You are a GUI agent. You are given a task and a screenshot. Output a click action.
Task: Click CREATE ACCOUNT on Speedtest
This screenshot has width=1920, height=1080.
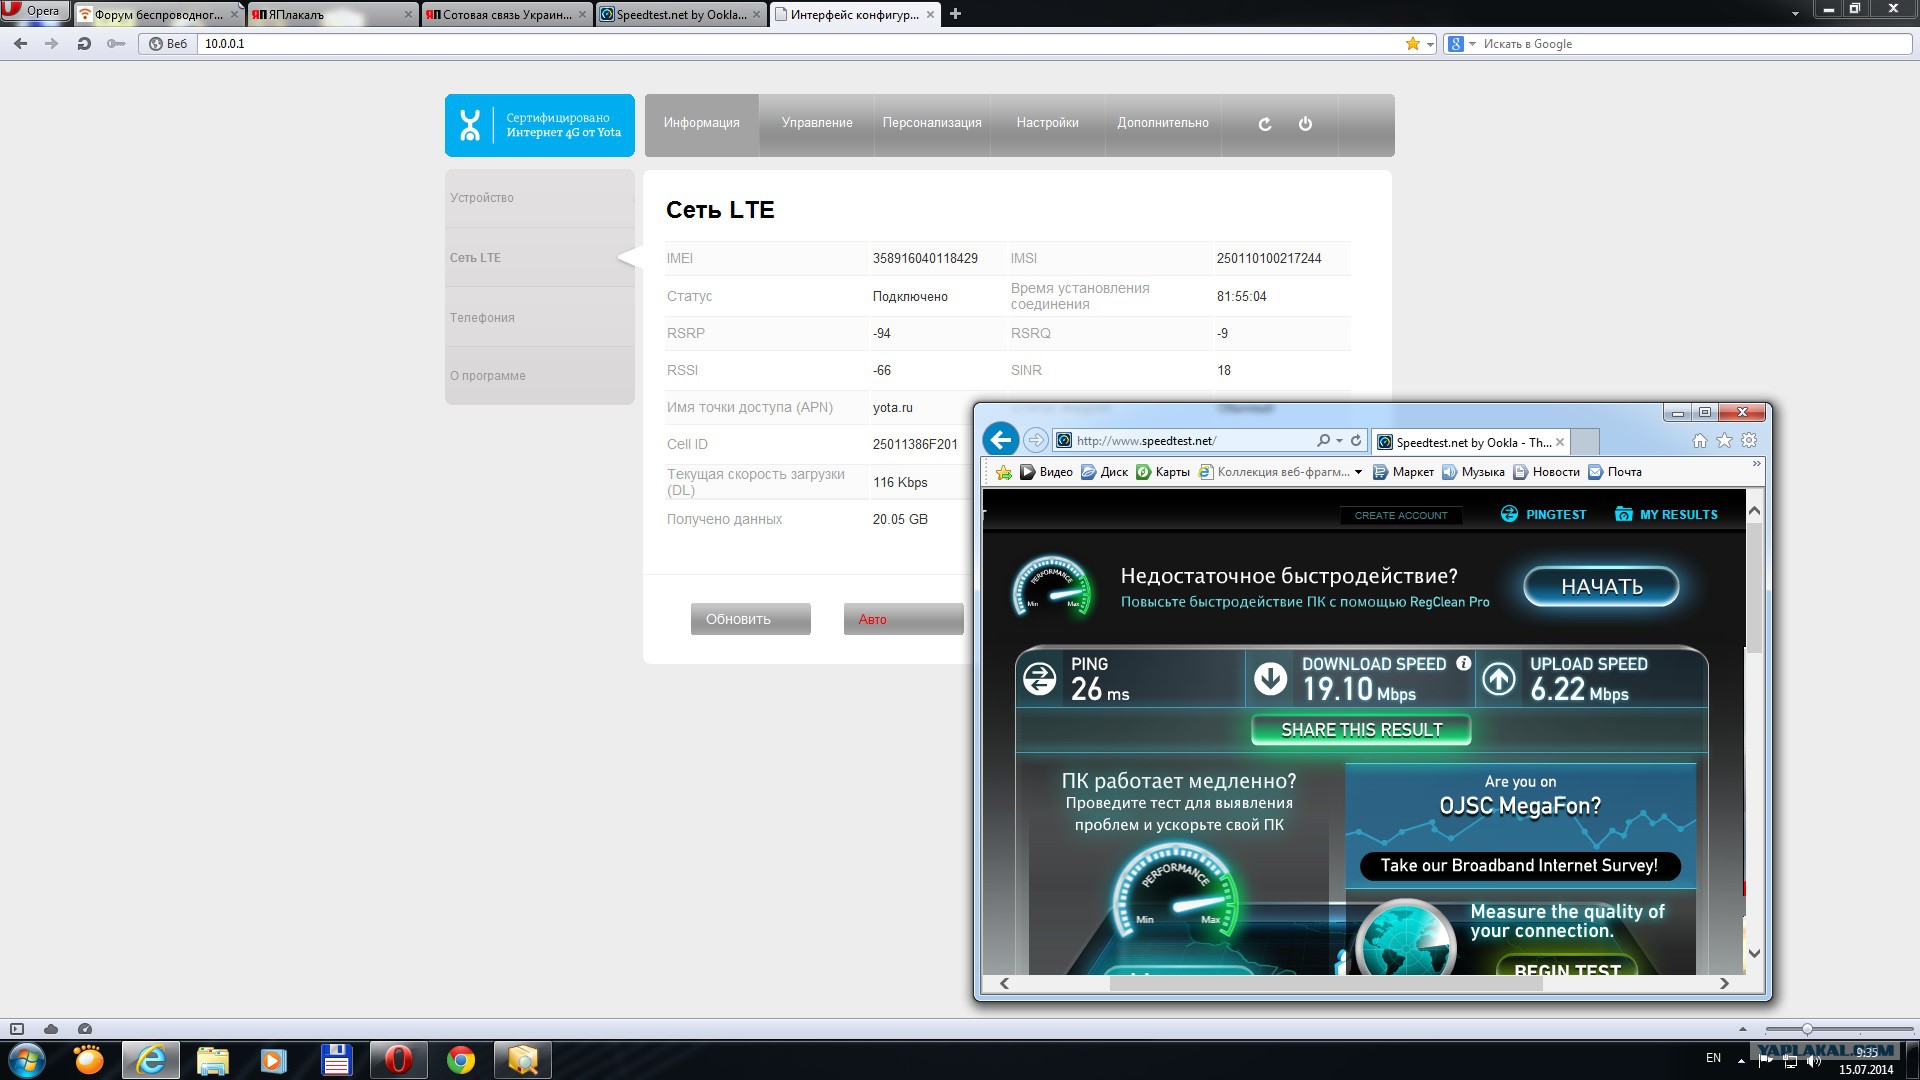pyautogui.click(x=1401, y=515)
